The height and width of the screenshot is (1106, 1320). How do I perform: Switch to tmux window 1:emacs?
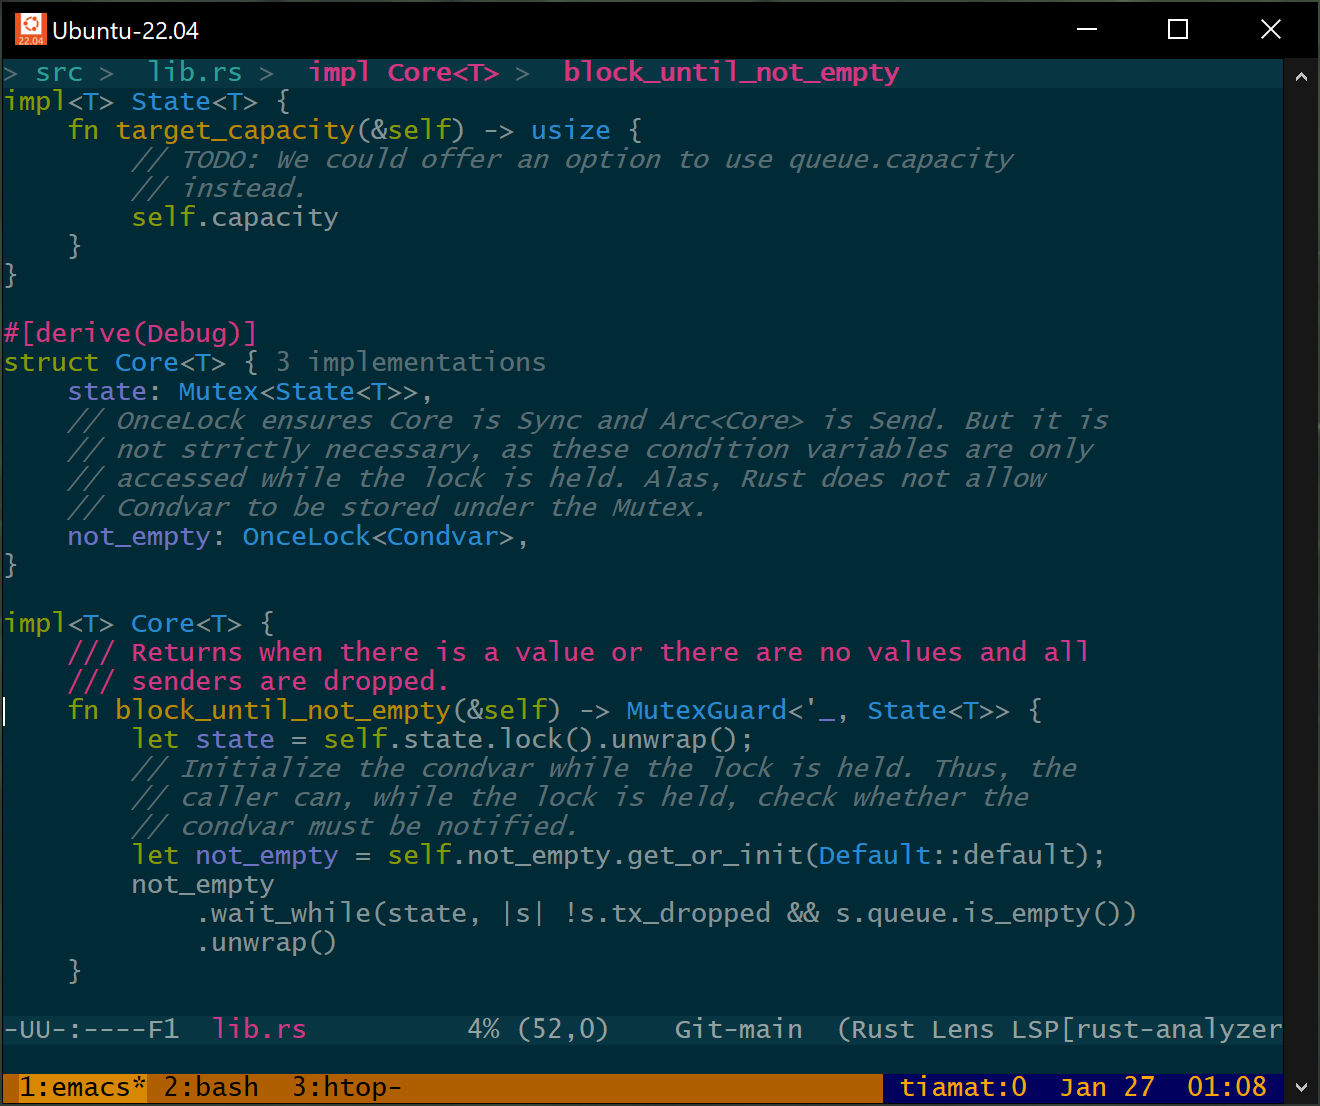coord(82,1087)
